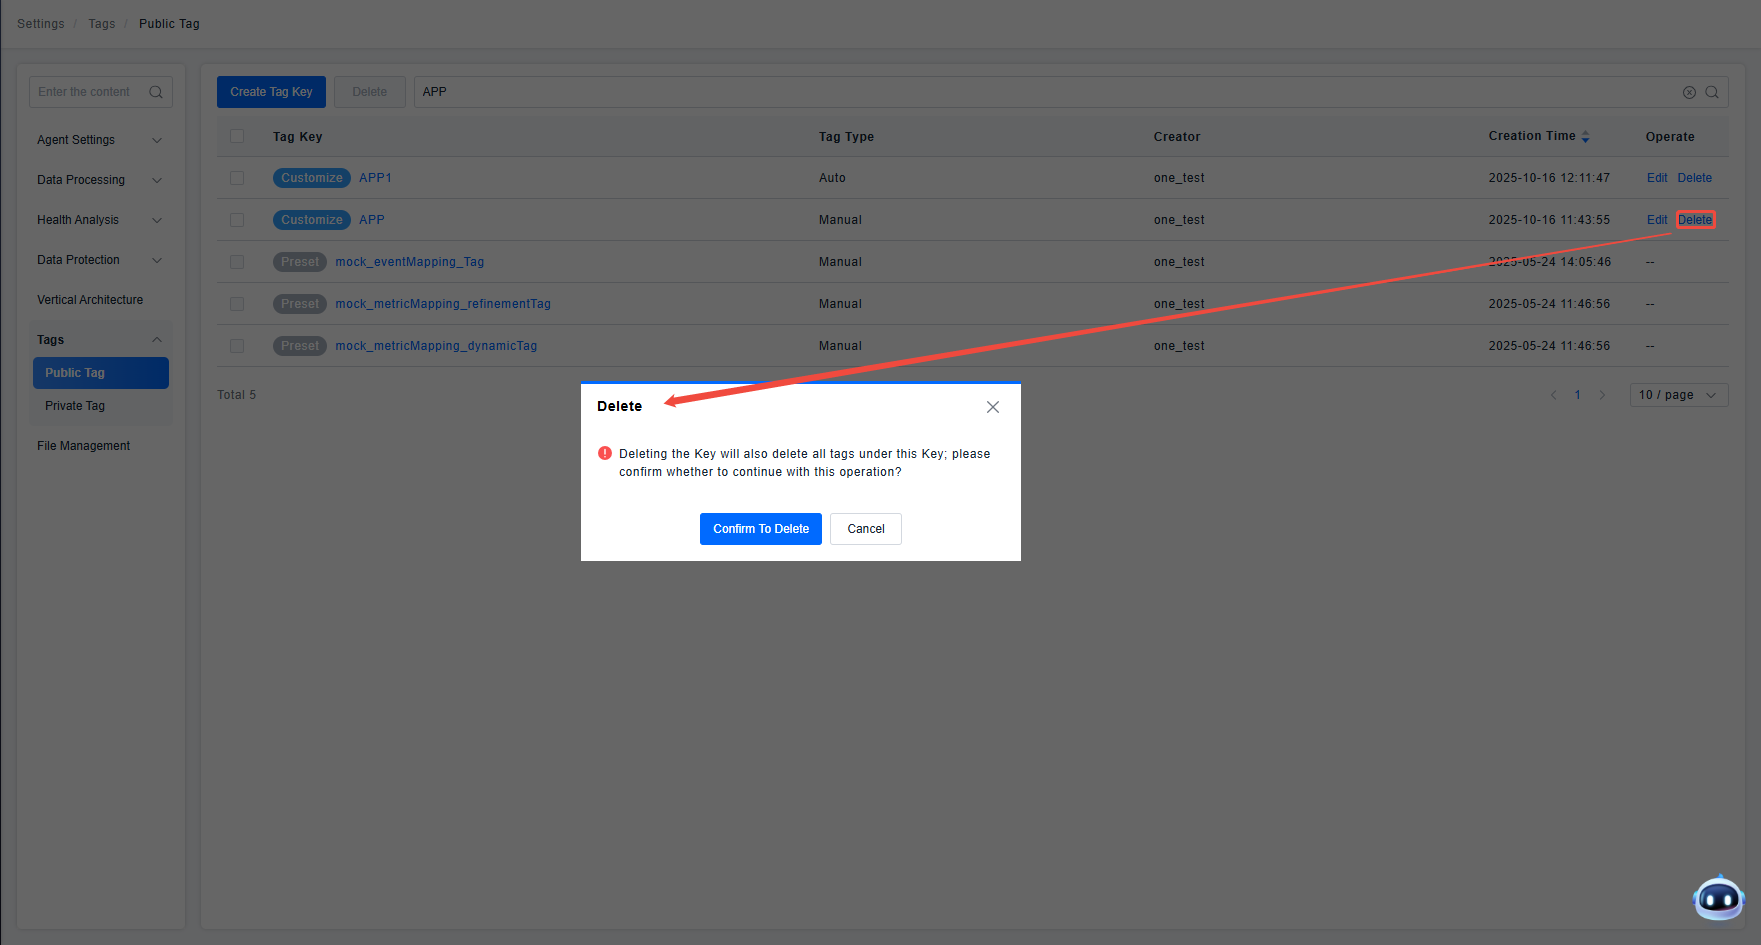
Task: Open the 10 / page dropdown
Action: pos(1678,395)
